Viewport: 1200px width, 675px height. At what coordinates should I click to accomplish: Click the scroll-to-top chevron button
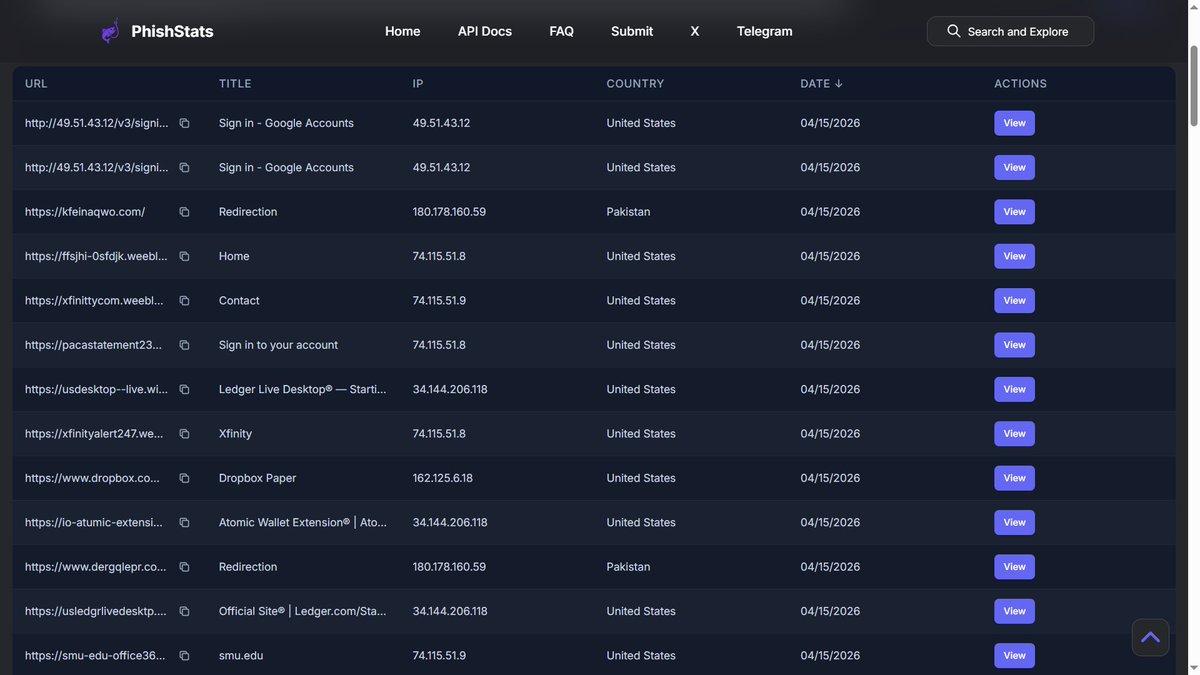pyautogui.click(x=1150, y=638)
